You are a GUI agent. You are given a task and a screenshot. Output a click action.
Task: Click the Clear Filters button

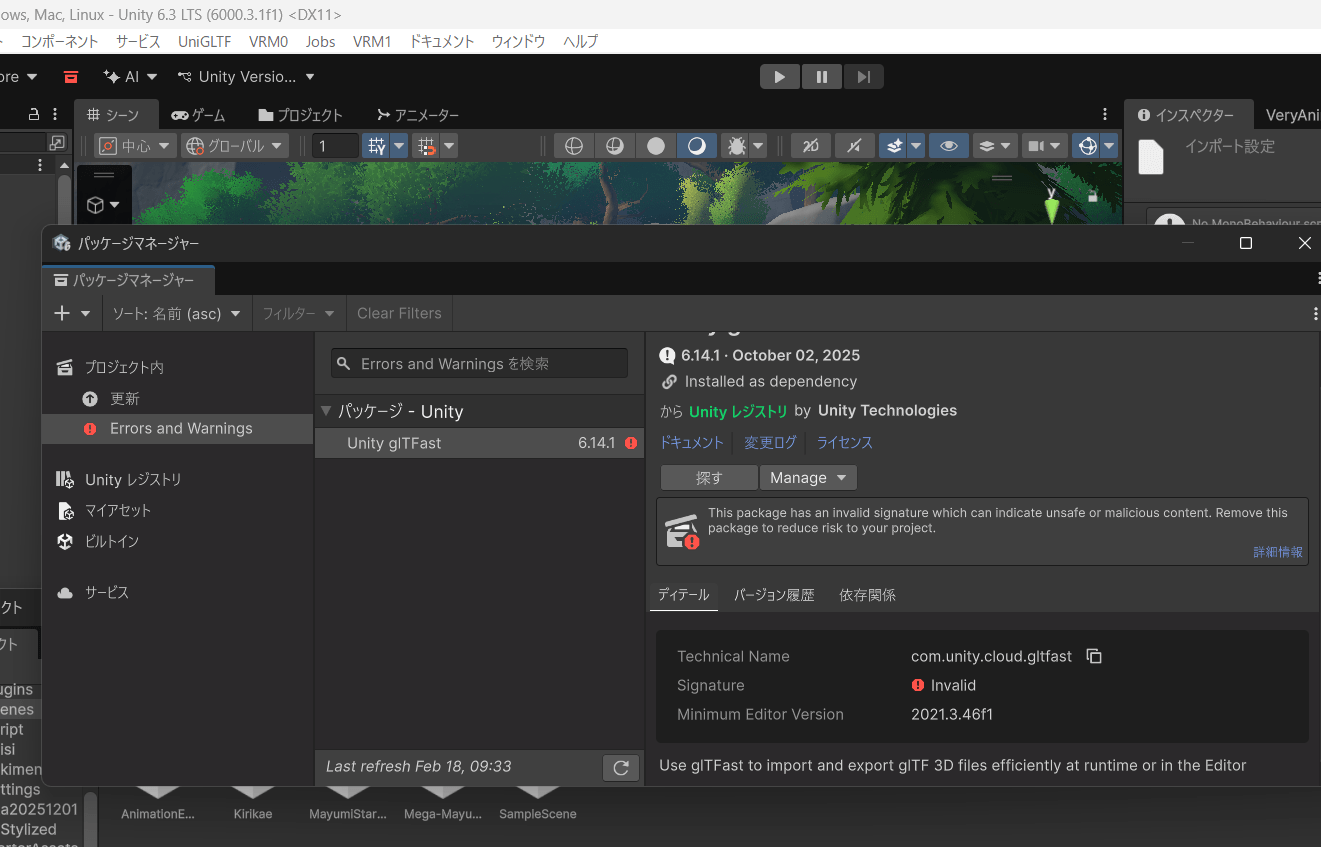(x=399, y=313)
